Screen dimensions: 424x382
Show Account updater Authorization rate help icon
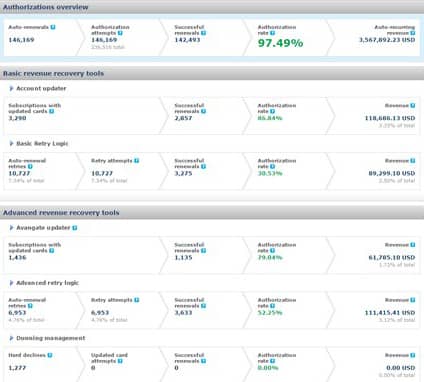272,111
